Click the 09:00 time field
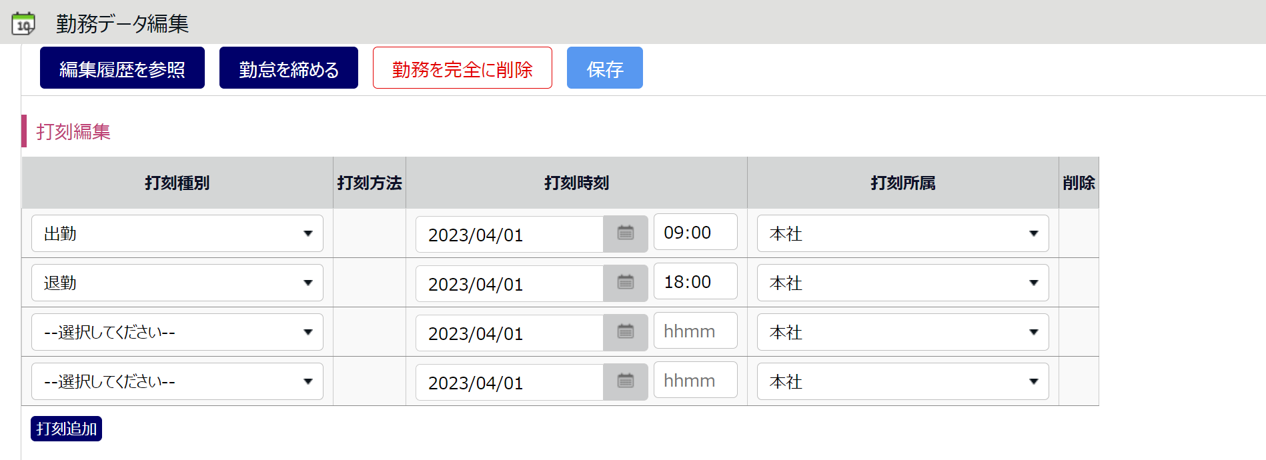 pos(695,232)
